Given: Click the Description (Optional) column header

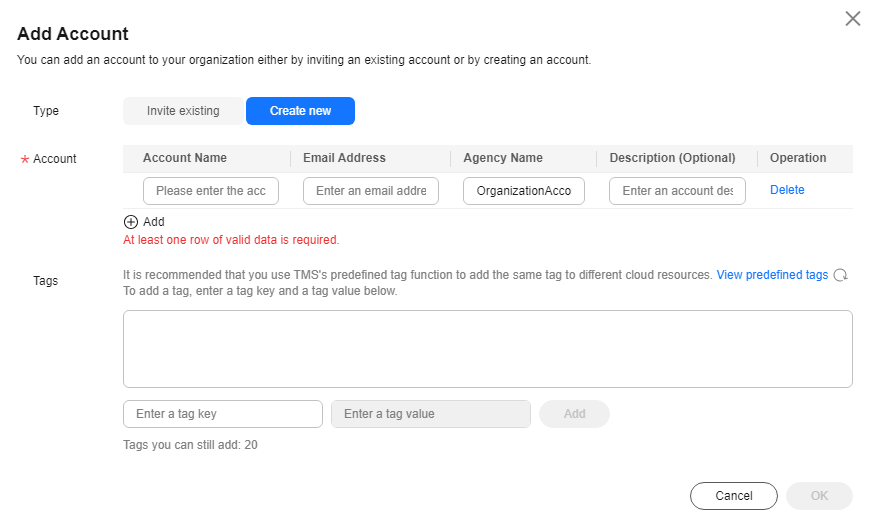Looking at the screenshot, I should (672, 158).
